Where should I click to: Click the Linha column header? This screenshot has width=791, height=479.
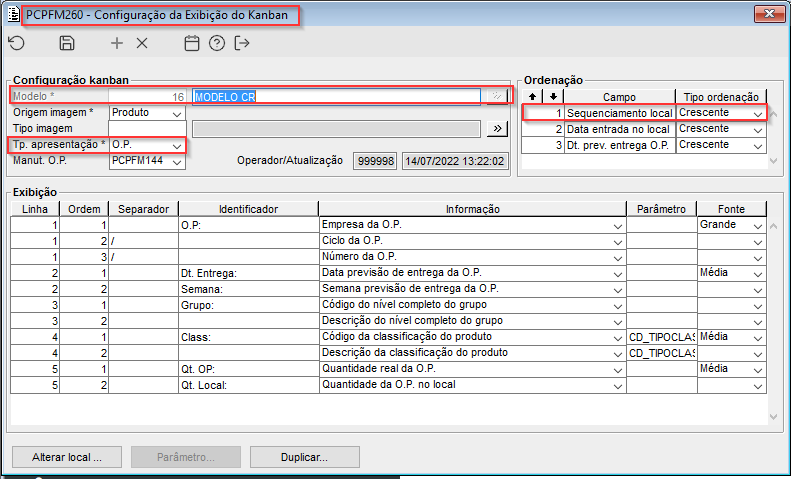click(35, 209)
